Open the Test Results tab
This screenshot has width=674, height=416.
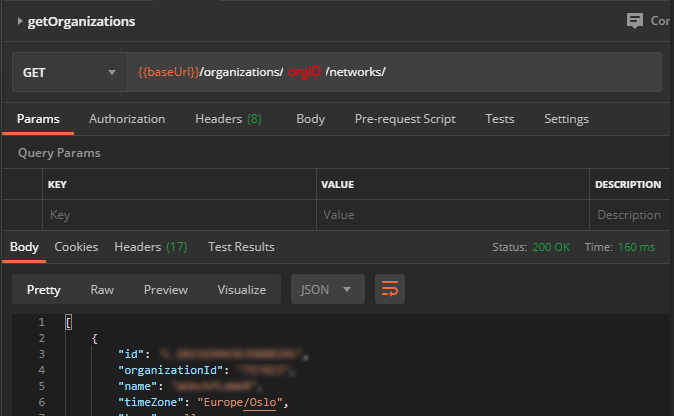click(241, 247)
